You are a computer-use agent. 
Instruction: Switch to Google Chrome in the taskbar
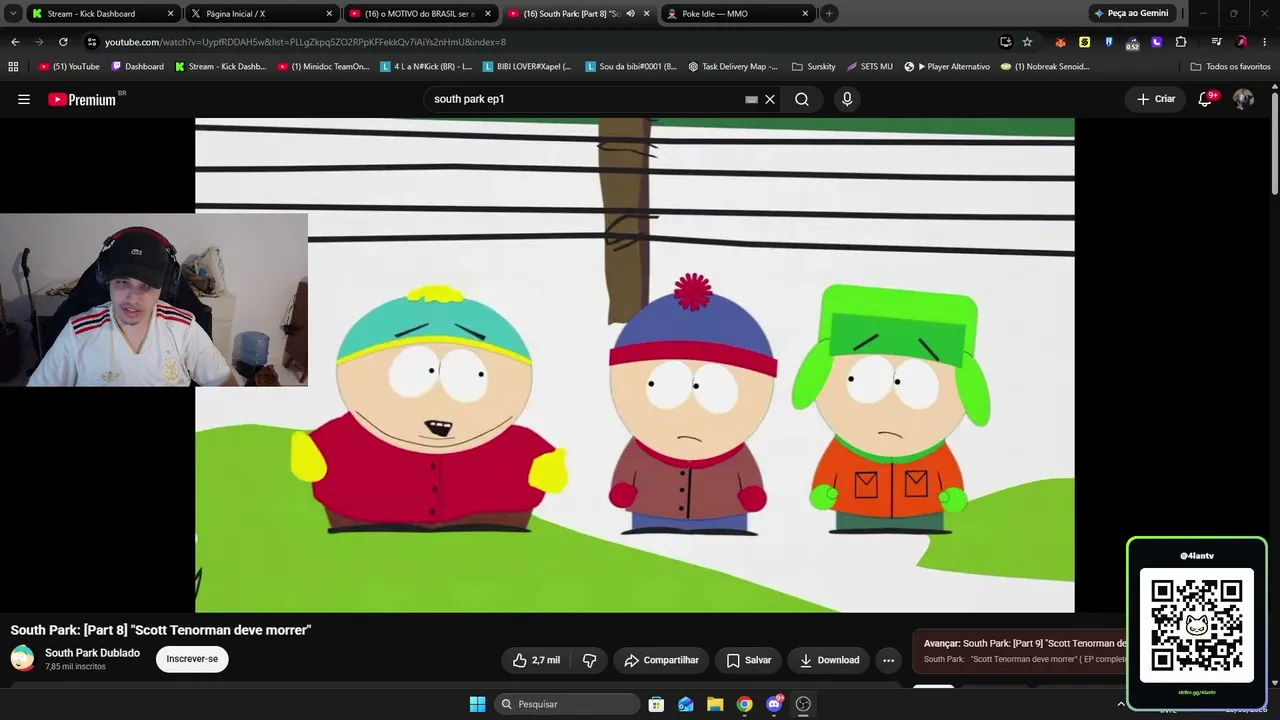[744, 704]
